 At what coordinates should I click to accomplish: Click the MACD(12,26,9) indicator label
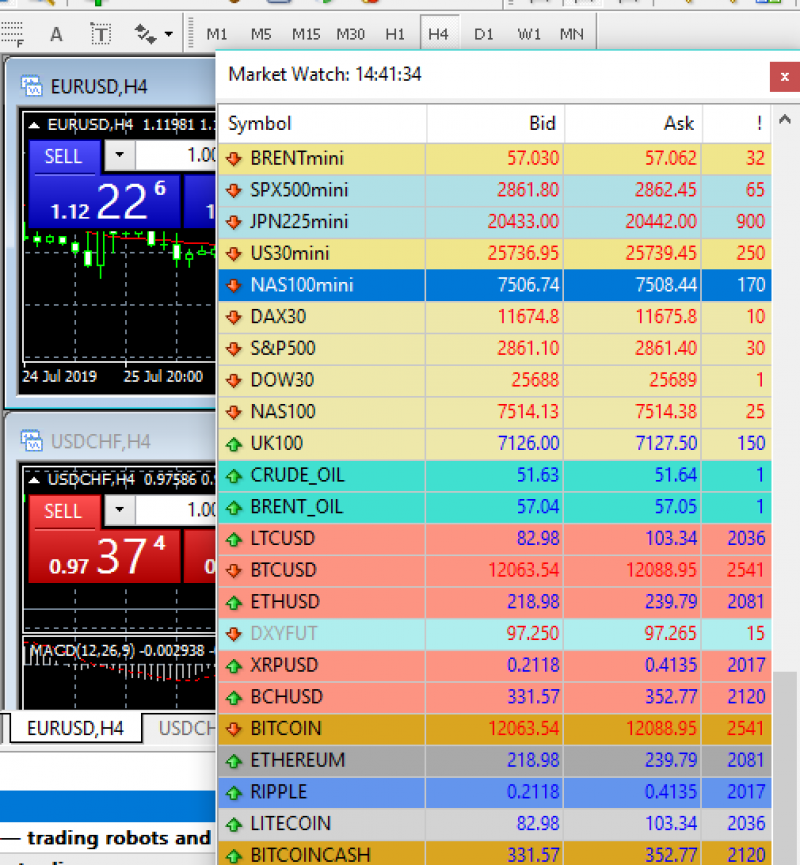pyautogui.click(x=82, y=650)
